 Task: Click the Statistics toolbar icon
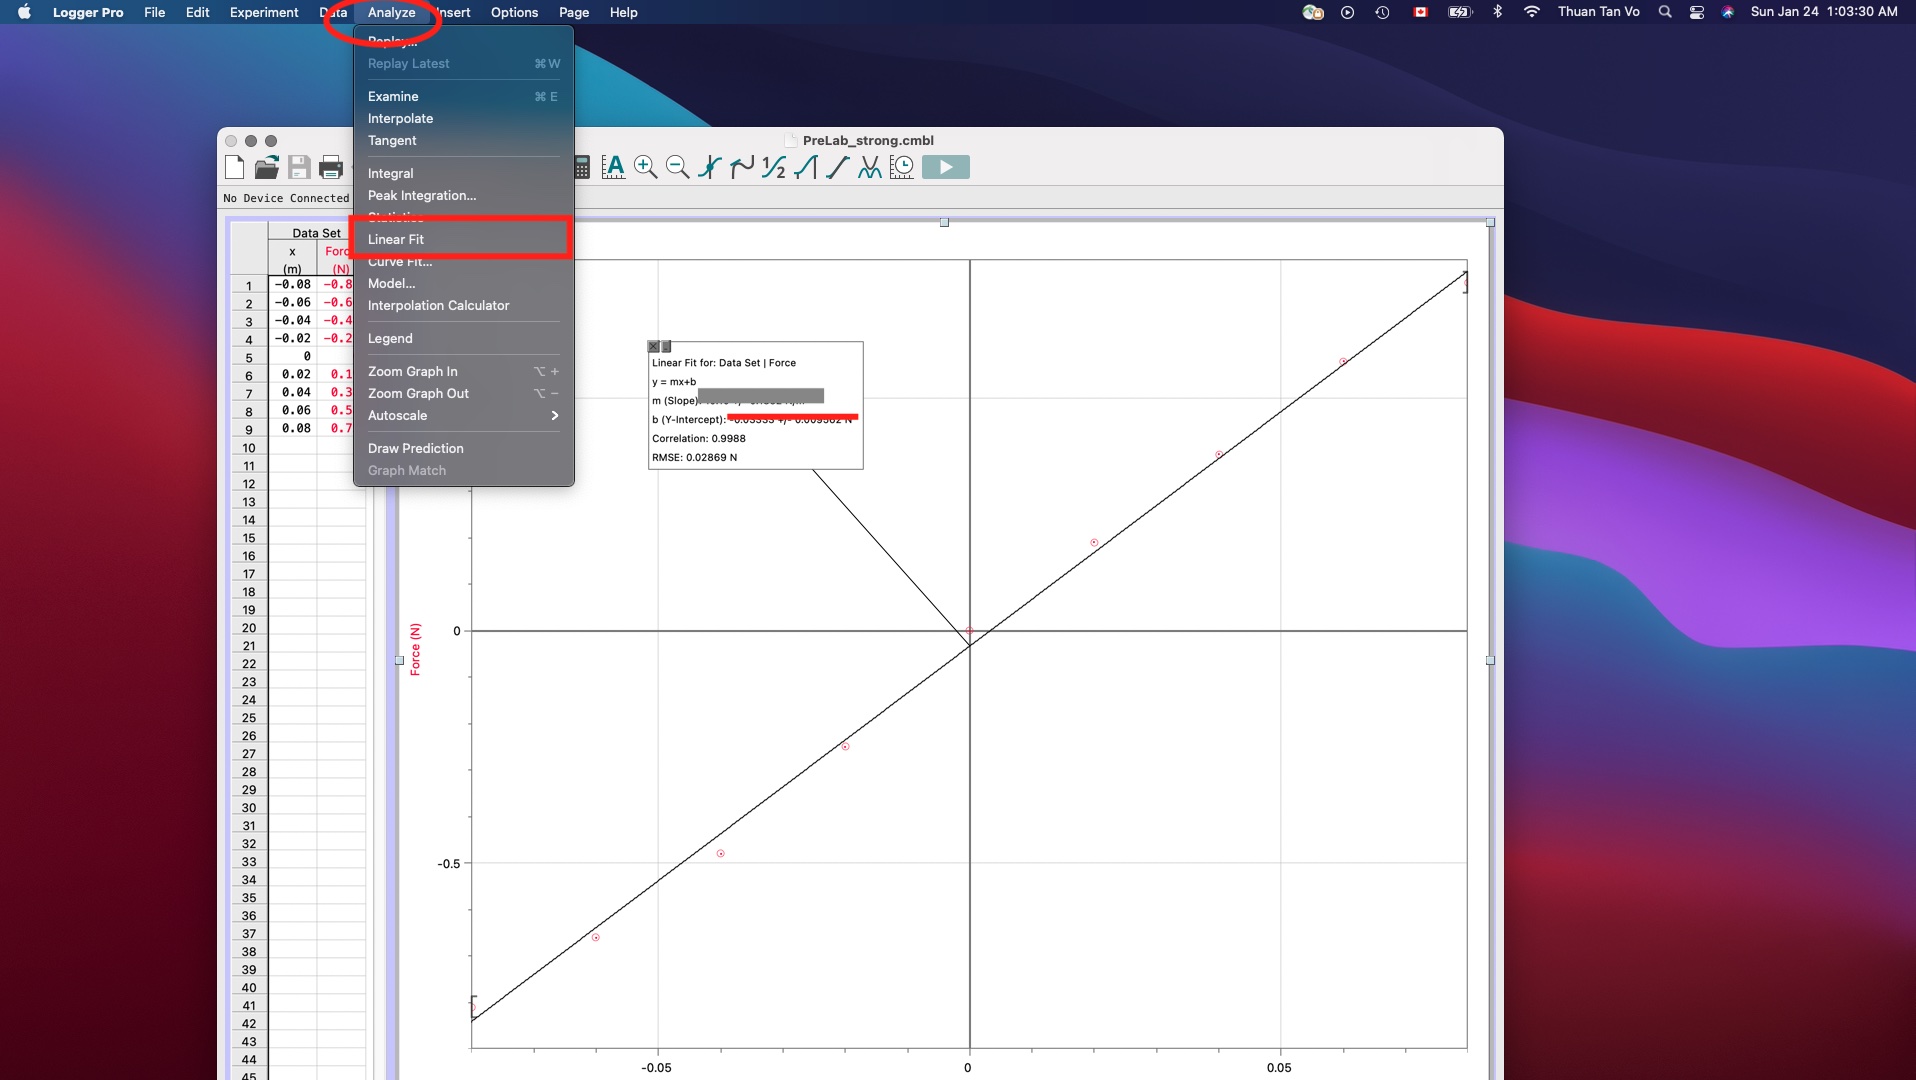pyautogui.click(x=774, y=167)
